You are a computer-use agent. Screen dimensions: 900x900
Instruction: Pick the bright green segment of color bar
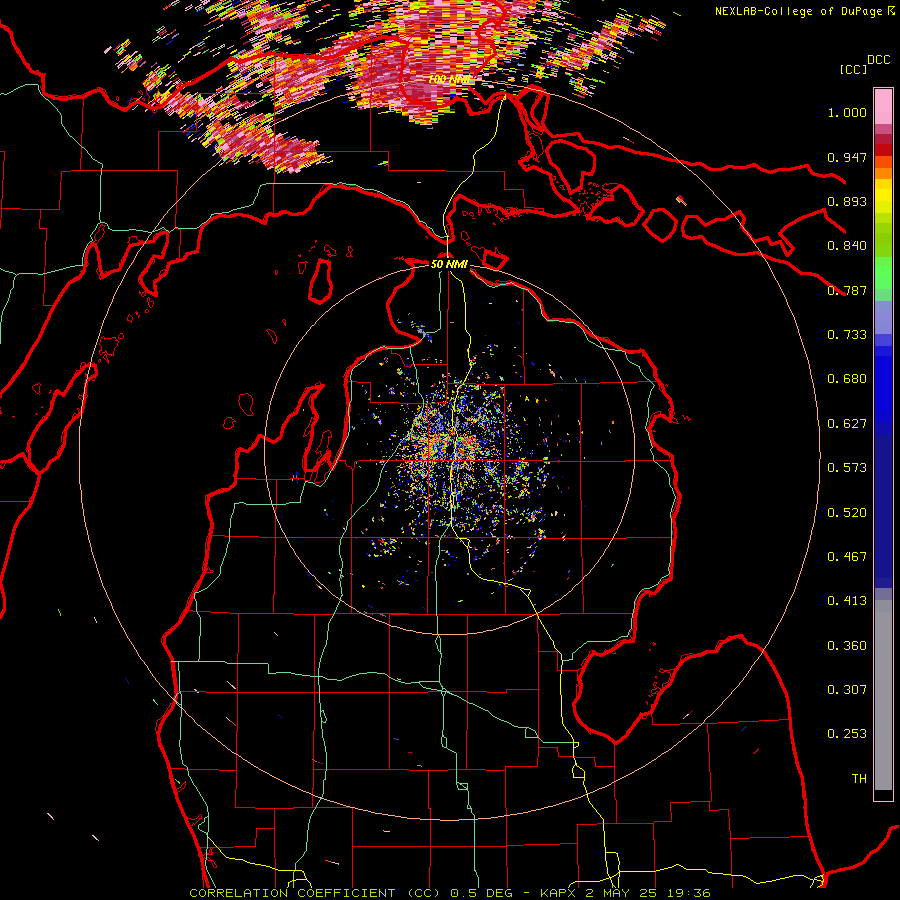(x=883, y=273)
